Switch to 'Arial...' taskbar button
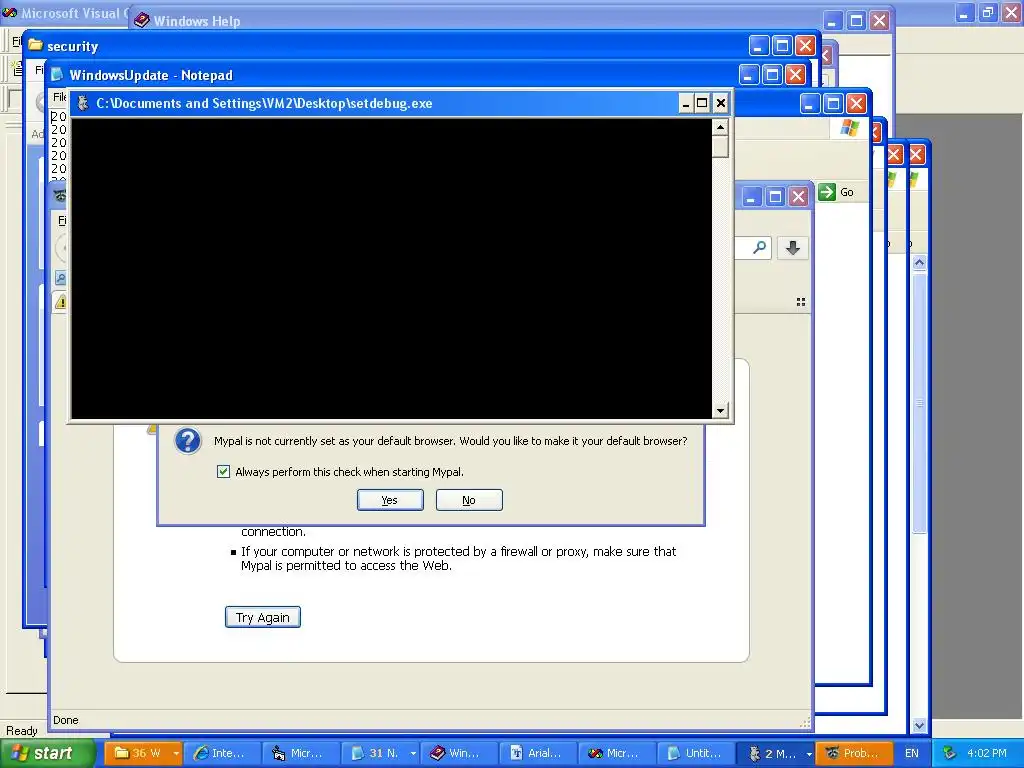This screenshot has height=768, width=1024. [x=538, y=753]
